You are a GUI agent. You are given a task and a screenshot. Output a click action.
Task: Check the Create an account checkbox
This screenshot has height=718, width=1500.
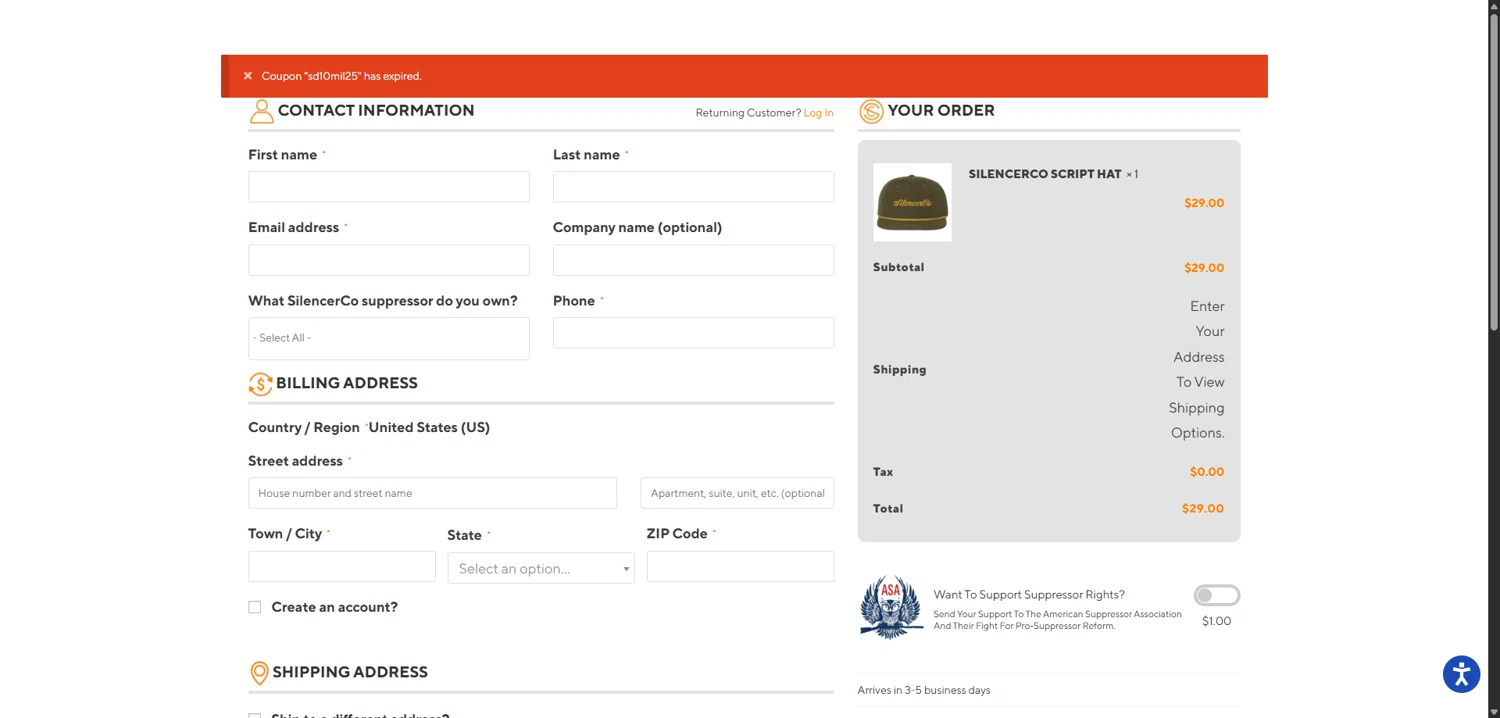255,607
